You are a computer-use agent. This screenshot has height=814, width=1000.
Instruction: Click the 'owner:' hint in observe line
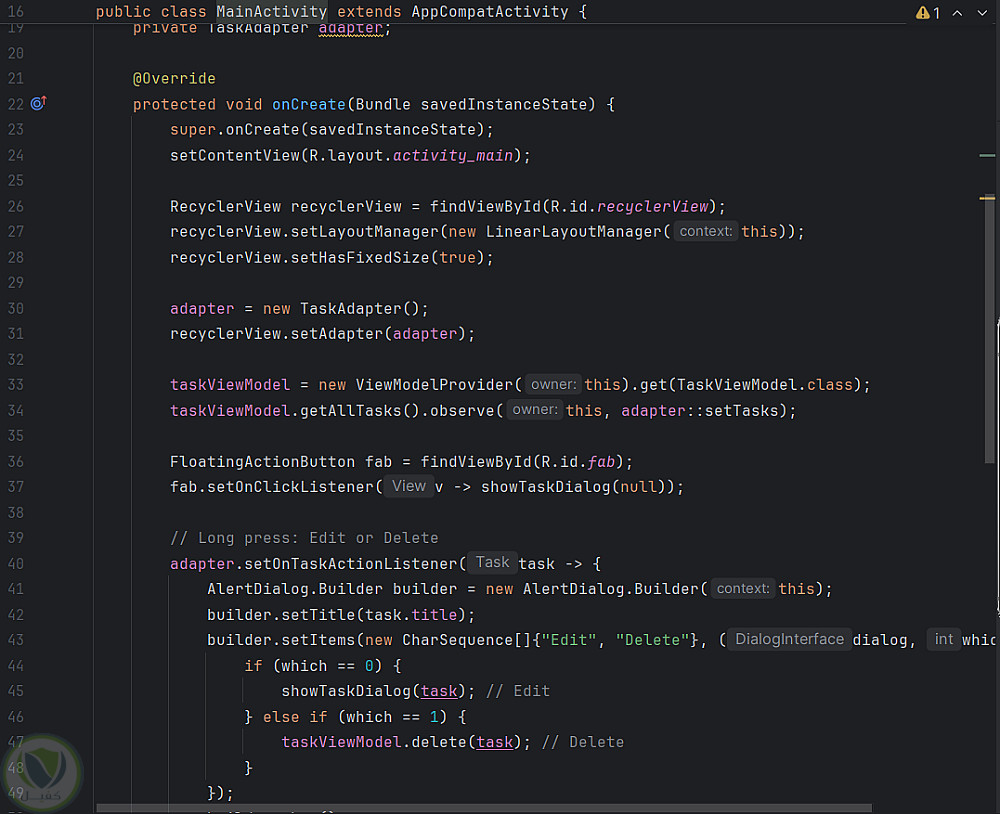(534, 410)
